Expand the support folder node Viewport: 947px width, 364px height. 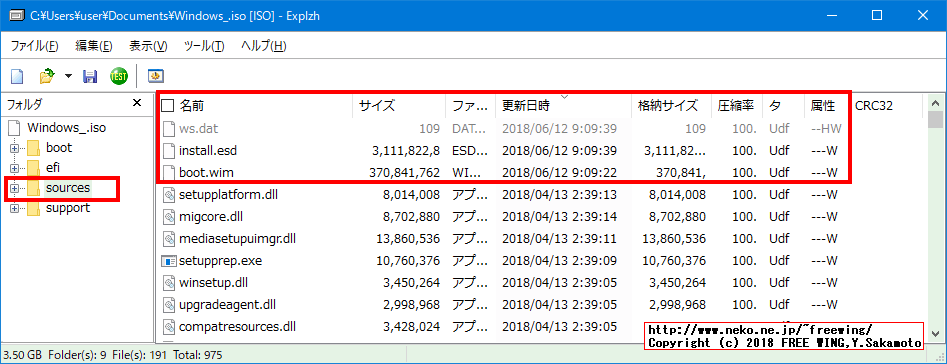pyautogui.click(x=14, y=208)
